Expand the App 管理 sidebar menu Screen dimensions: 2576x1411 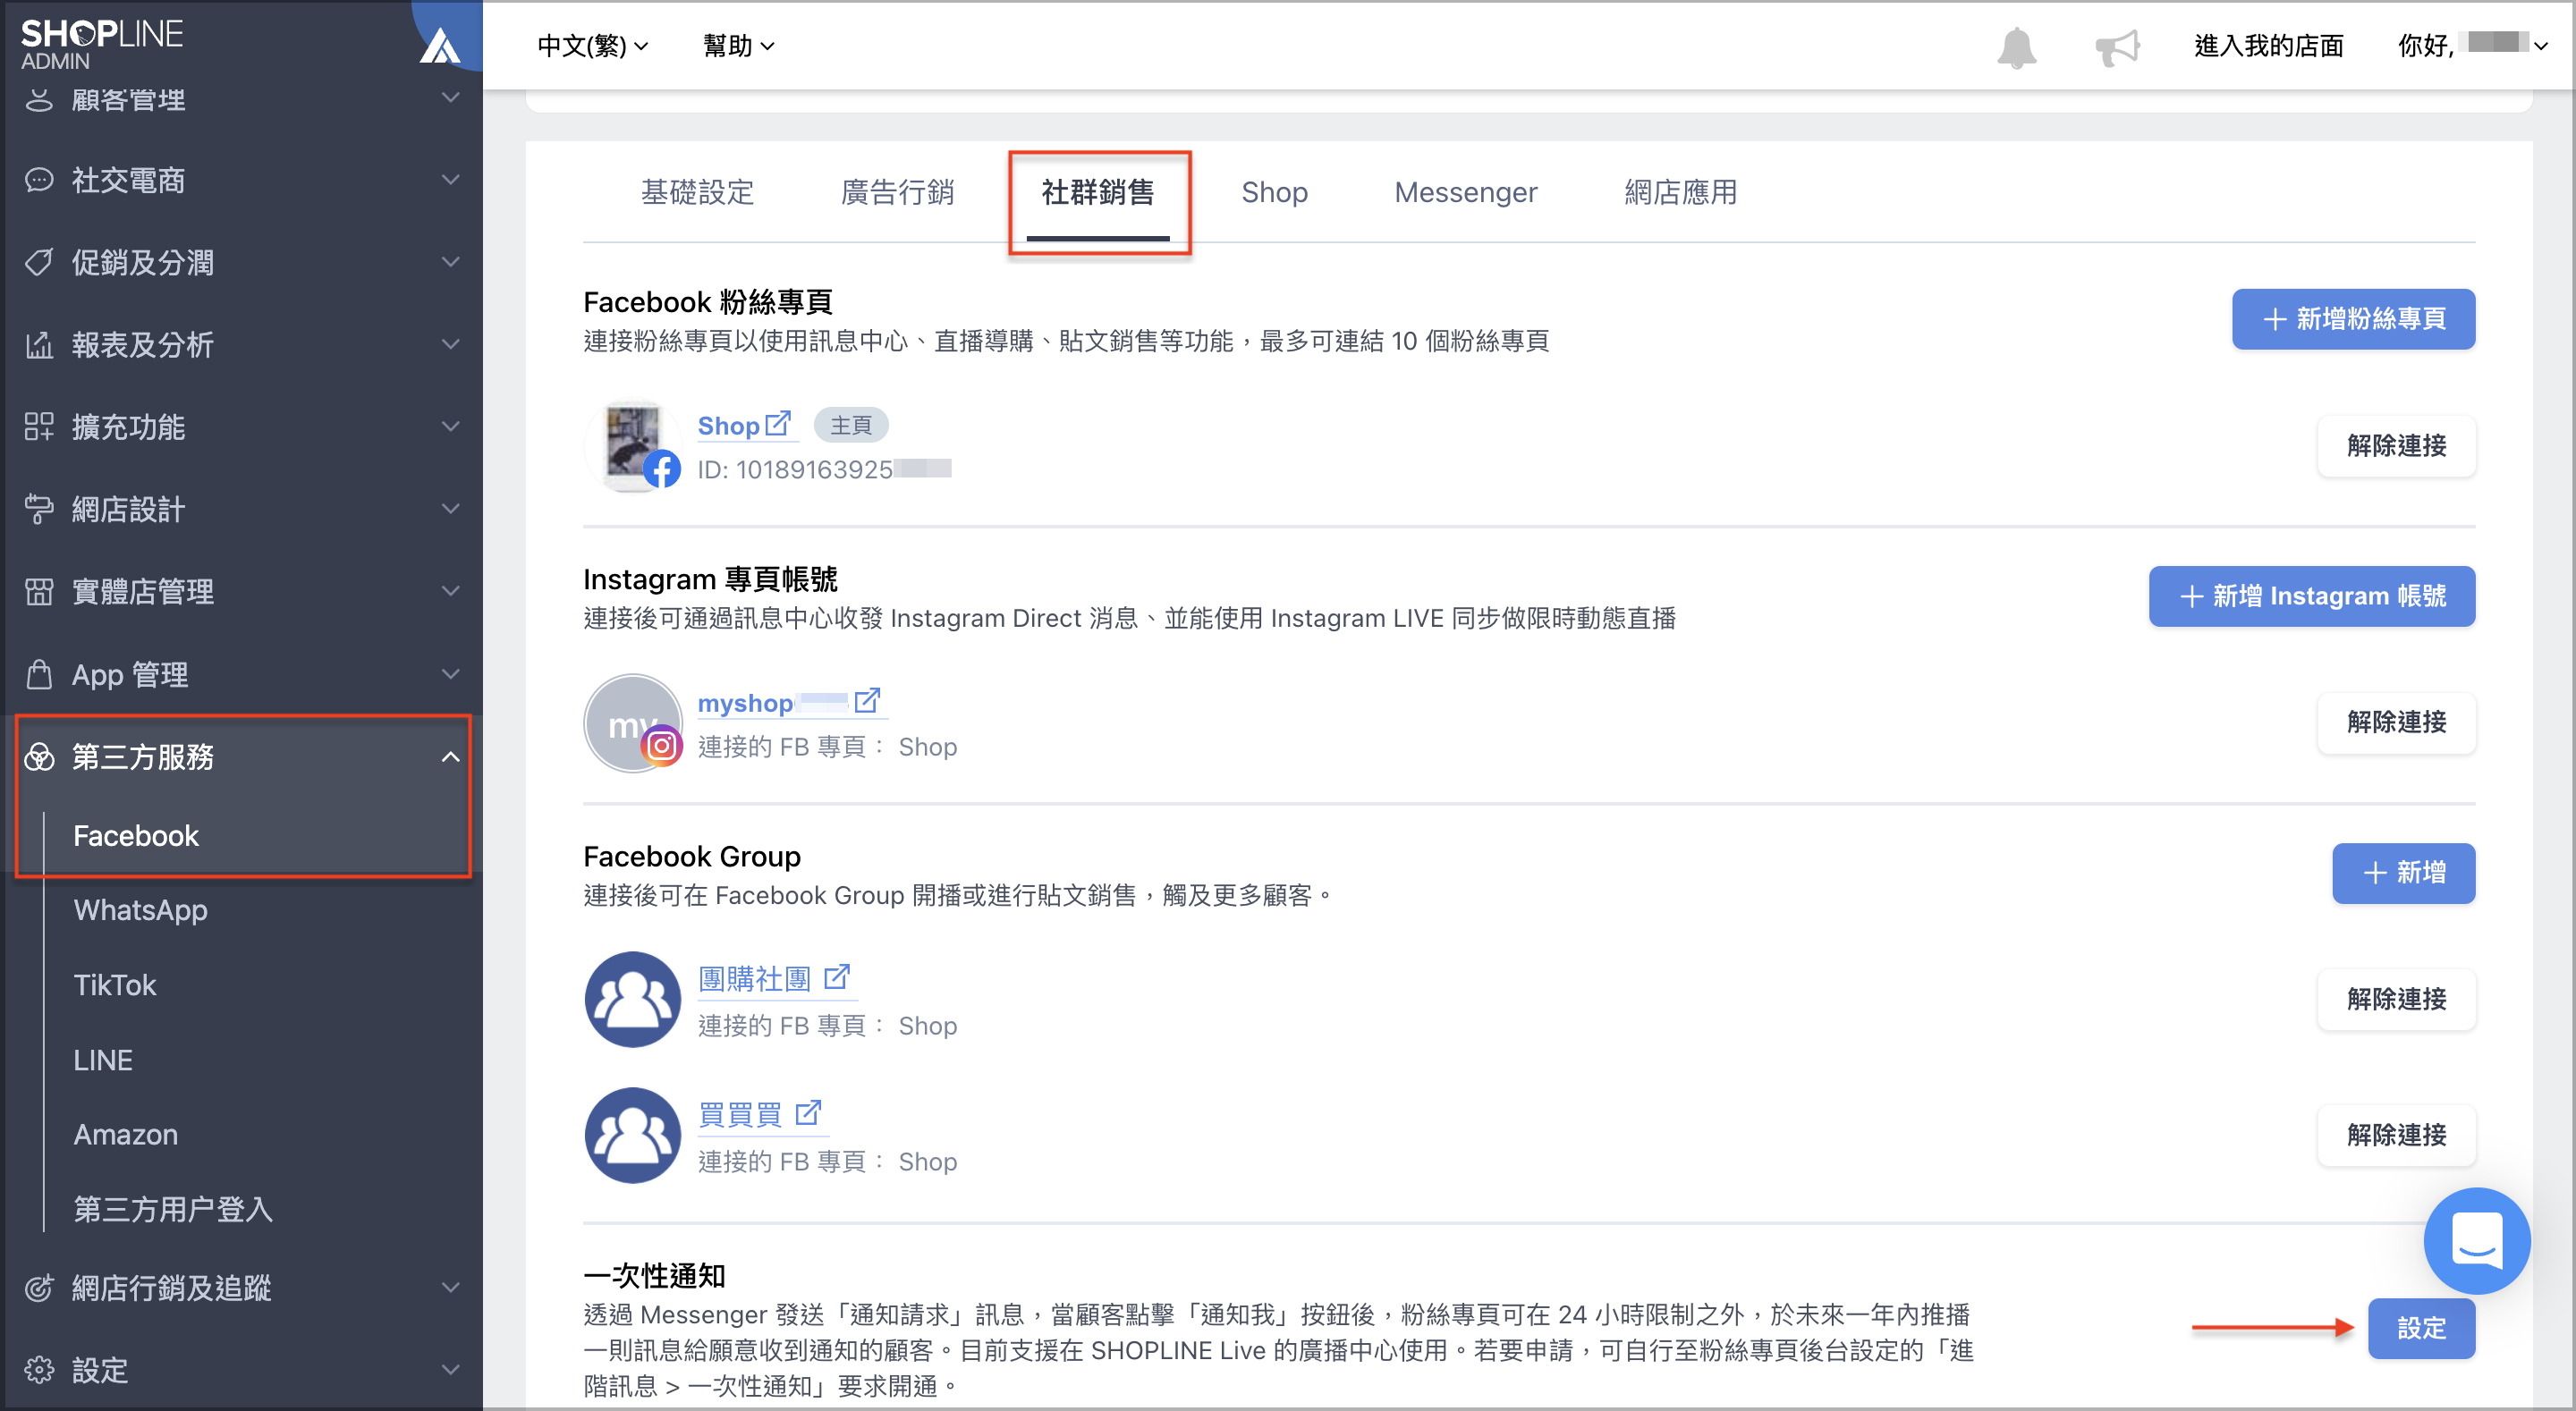pos(242,674)
